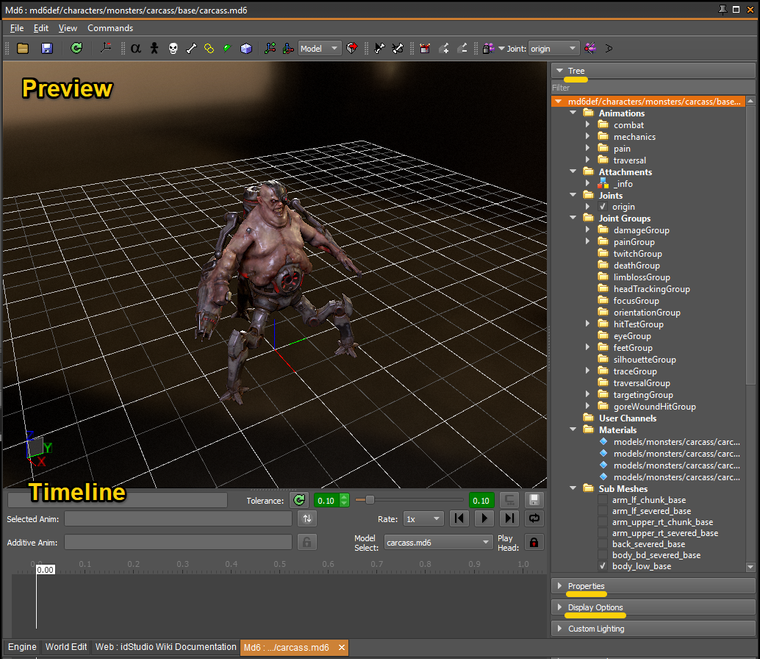Click the tolerance 0.10 spinner arrows
This screenshot has width=760, height=659.
tap(344, 500)
